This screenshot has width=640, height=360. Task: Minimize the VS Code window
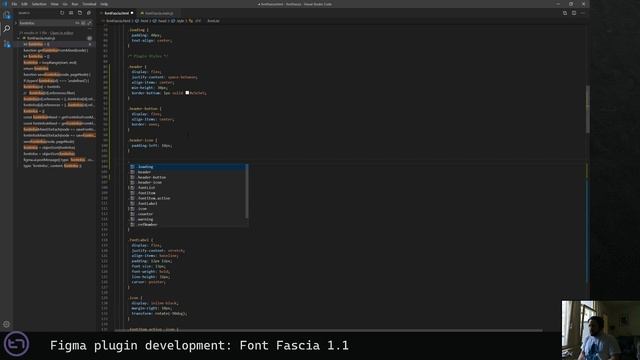(558, 4)
